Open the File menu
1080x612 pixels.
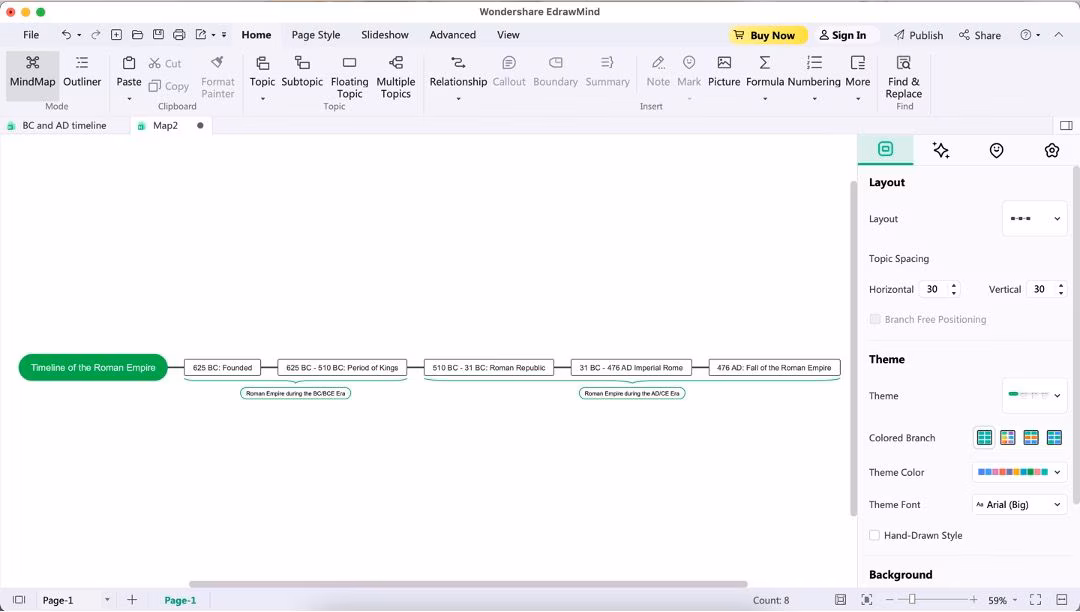point(31,35)
